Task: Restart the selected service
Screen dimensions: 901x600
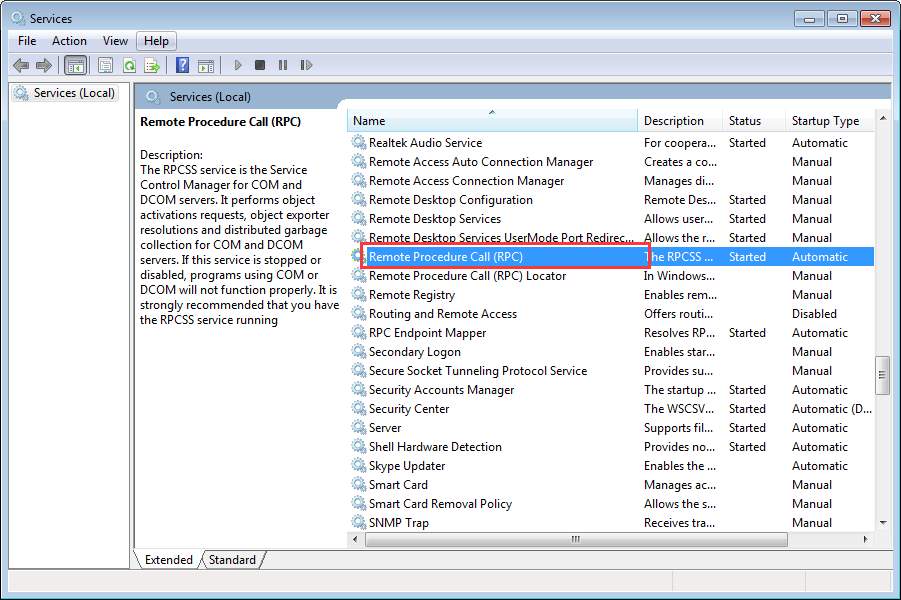Action: [306, 64]
